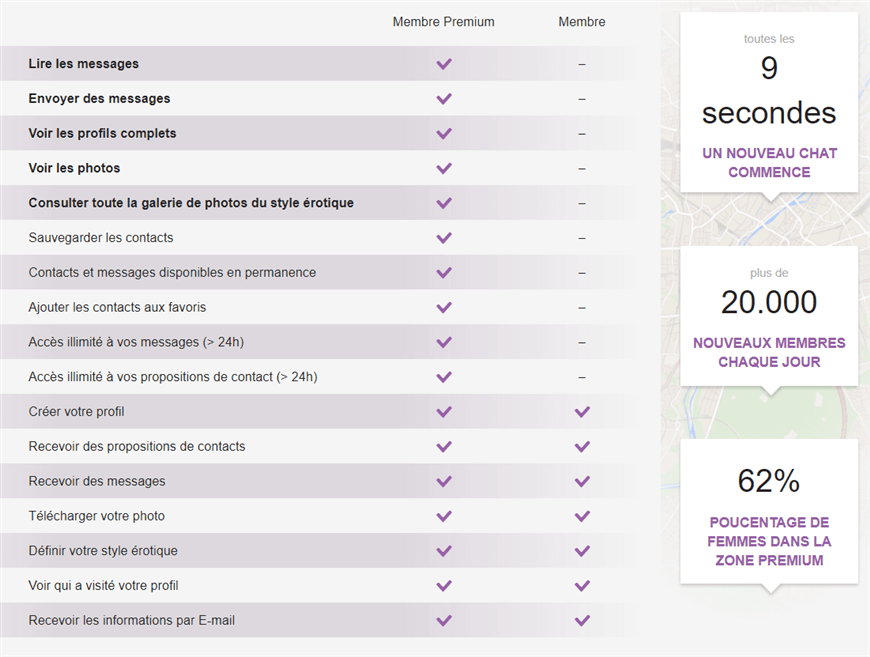Click the 62% femmes statistic card
870x657 pixels.
tap(769, 510)
